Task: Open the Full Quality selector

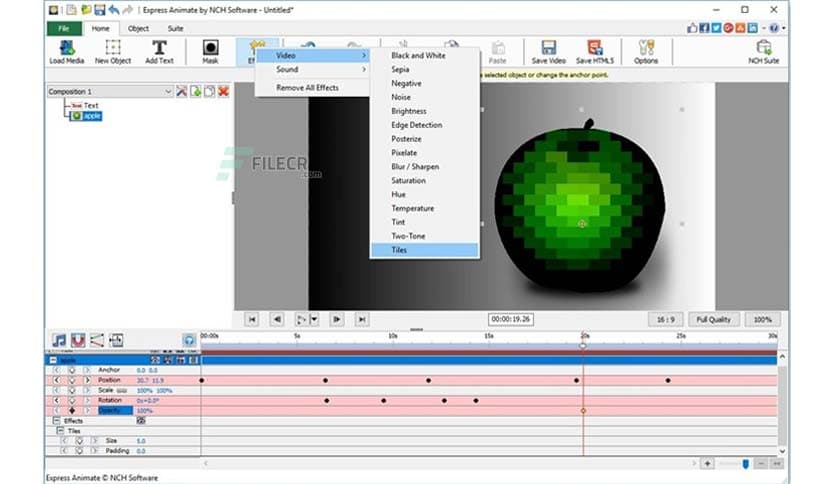Action: [713, 319]
